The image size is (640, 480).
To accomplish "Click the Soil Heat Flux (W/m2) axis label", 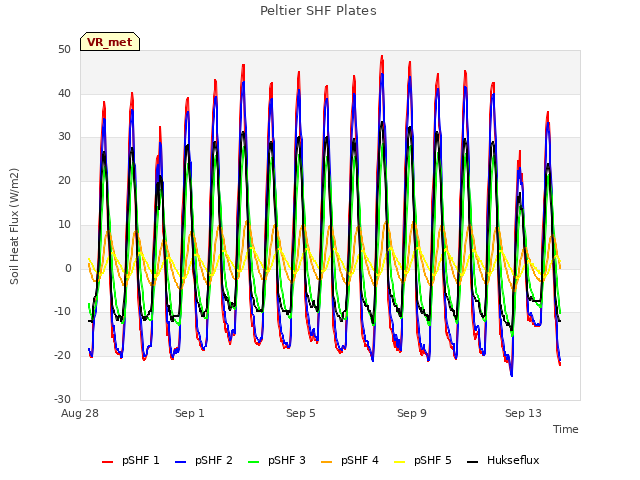I will point(14,226).
